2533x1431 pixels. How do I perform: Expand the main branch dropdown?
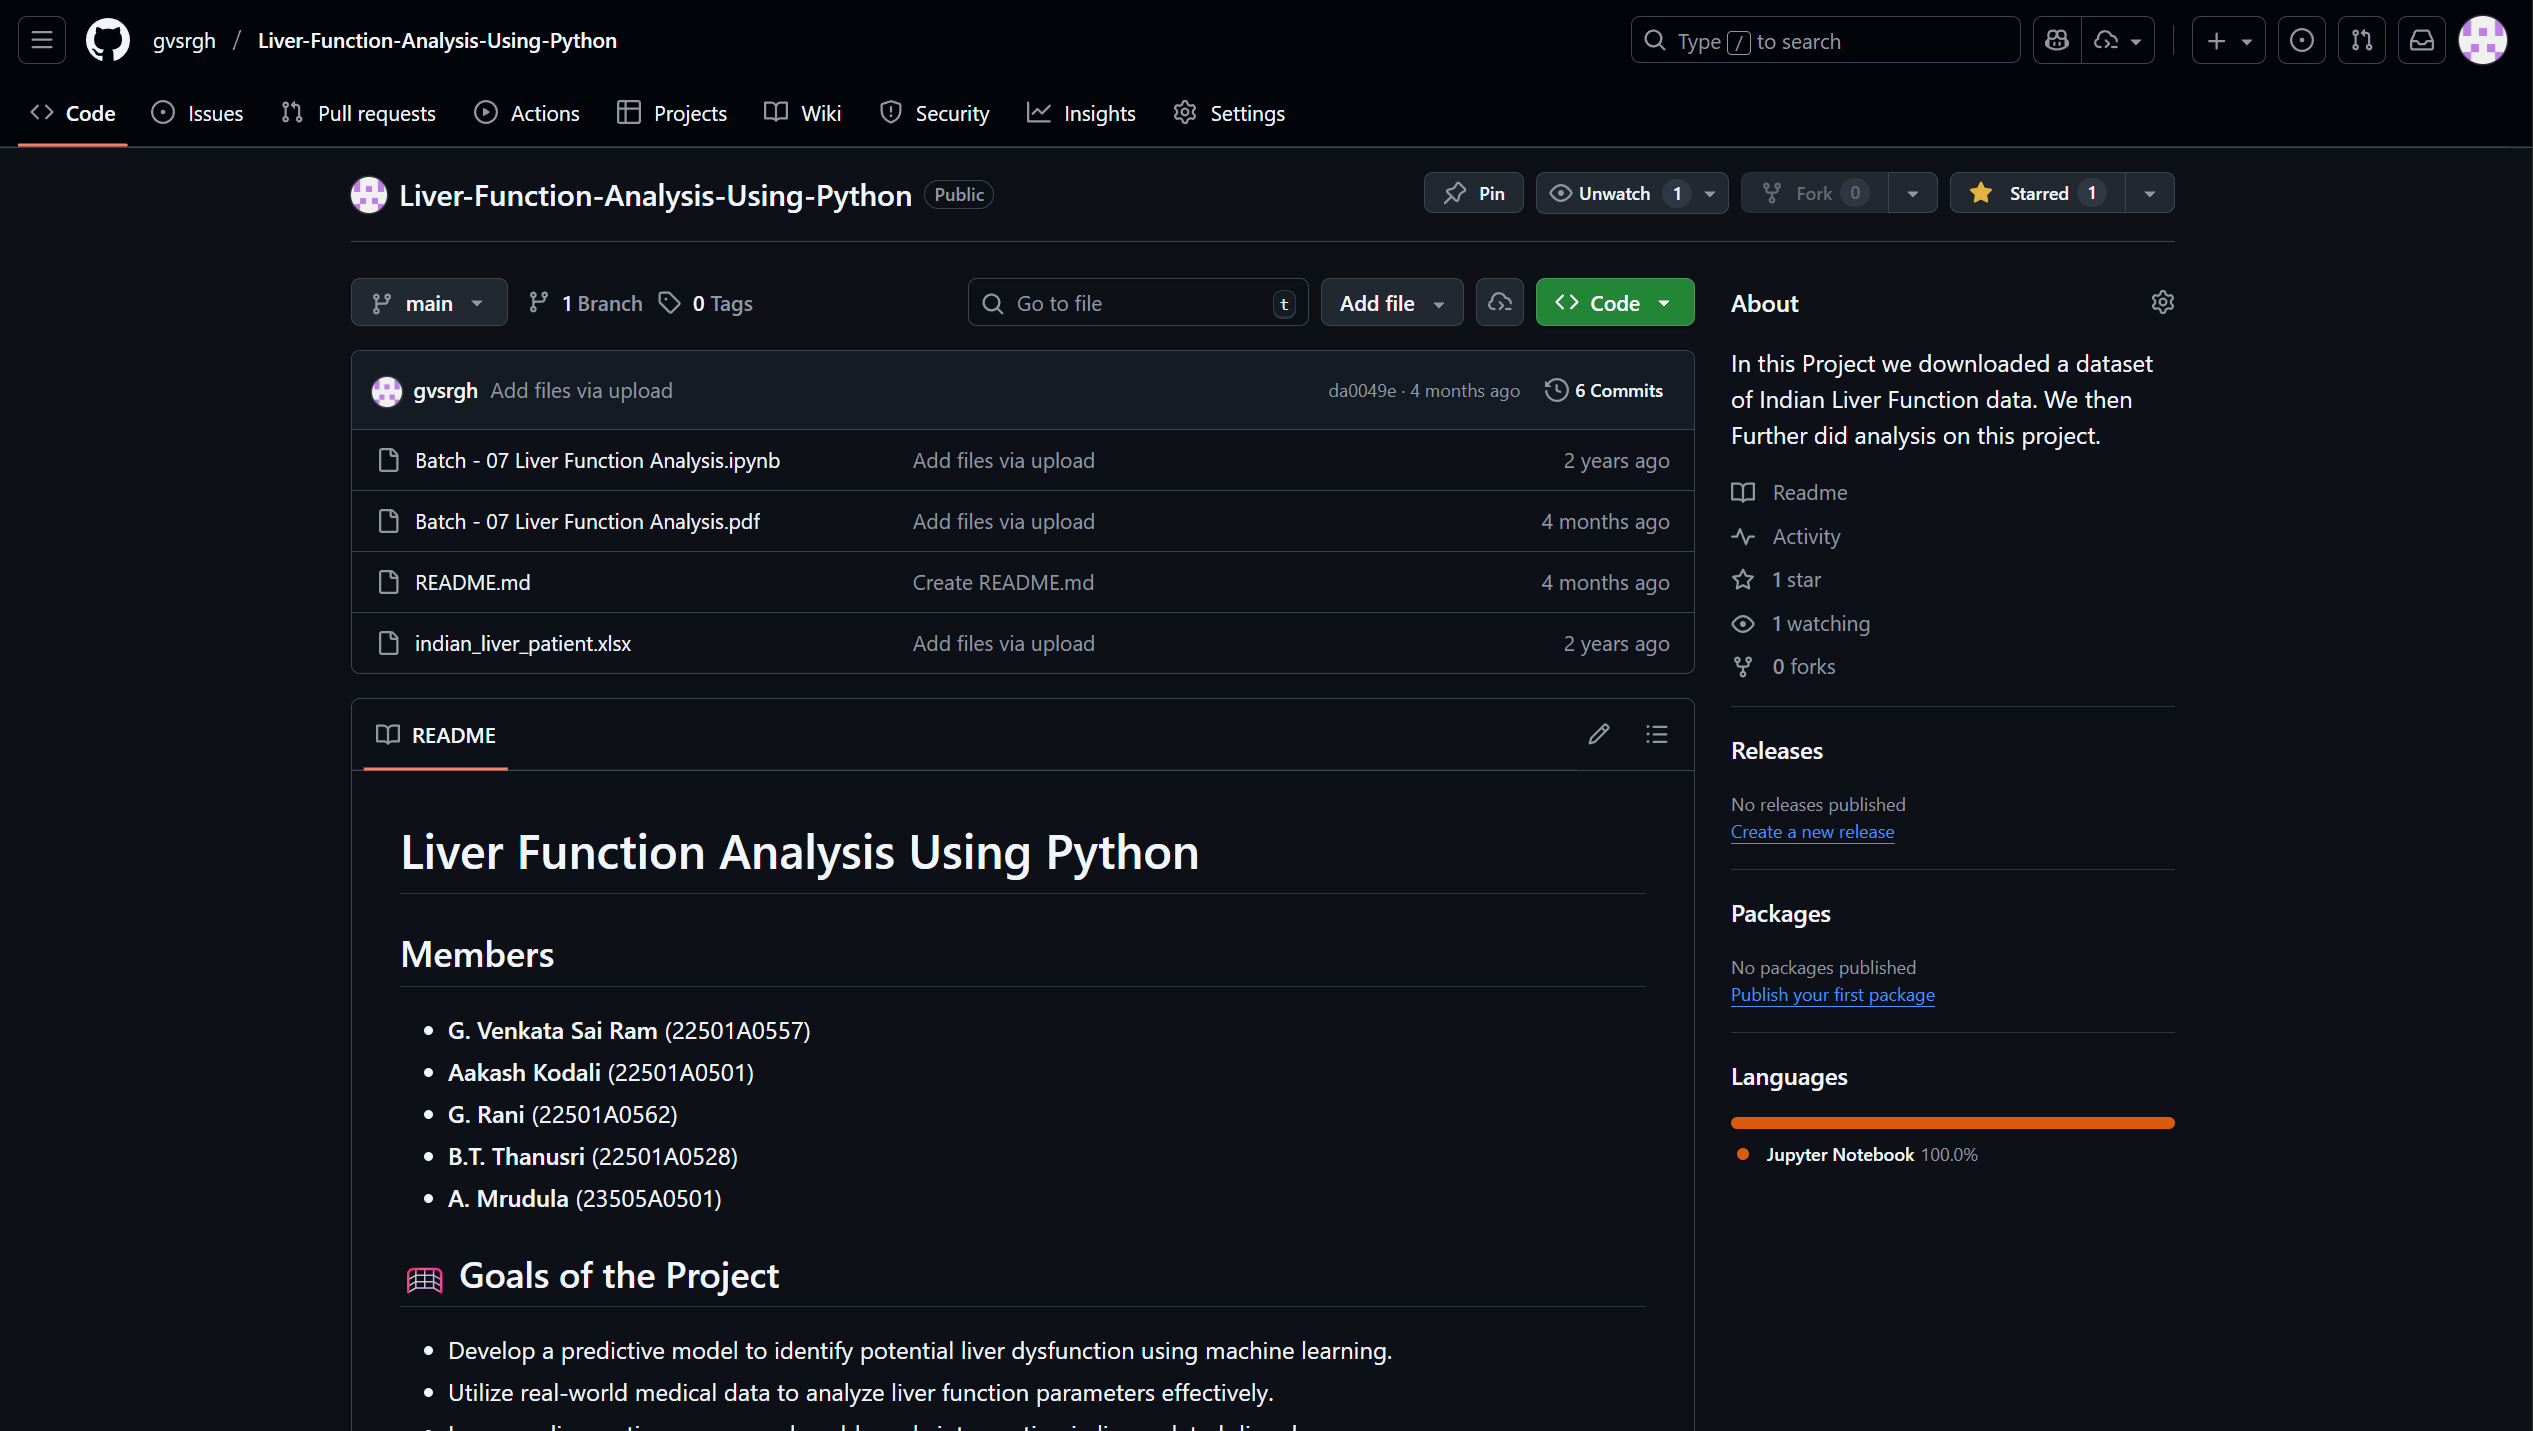coord(428,304)
